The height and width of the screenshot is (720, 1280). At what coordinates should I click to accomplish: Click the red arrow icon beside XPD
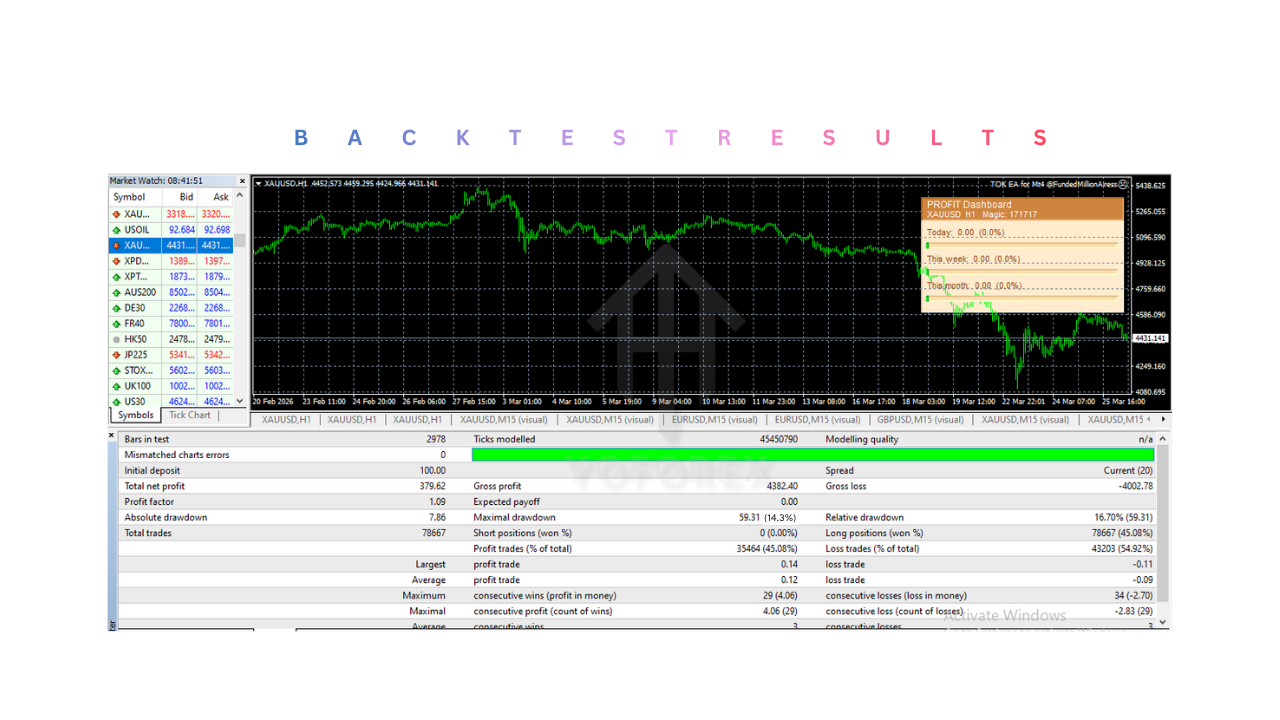(x=117, y=260)
